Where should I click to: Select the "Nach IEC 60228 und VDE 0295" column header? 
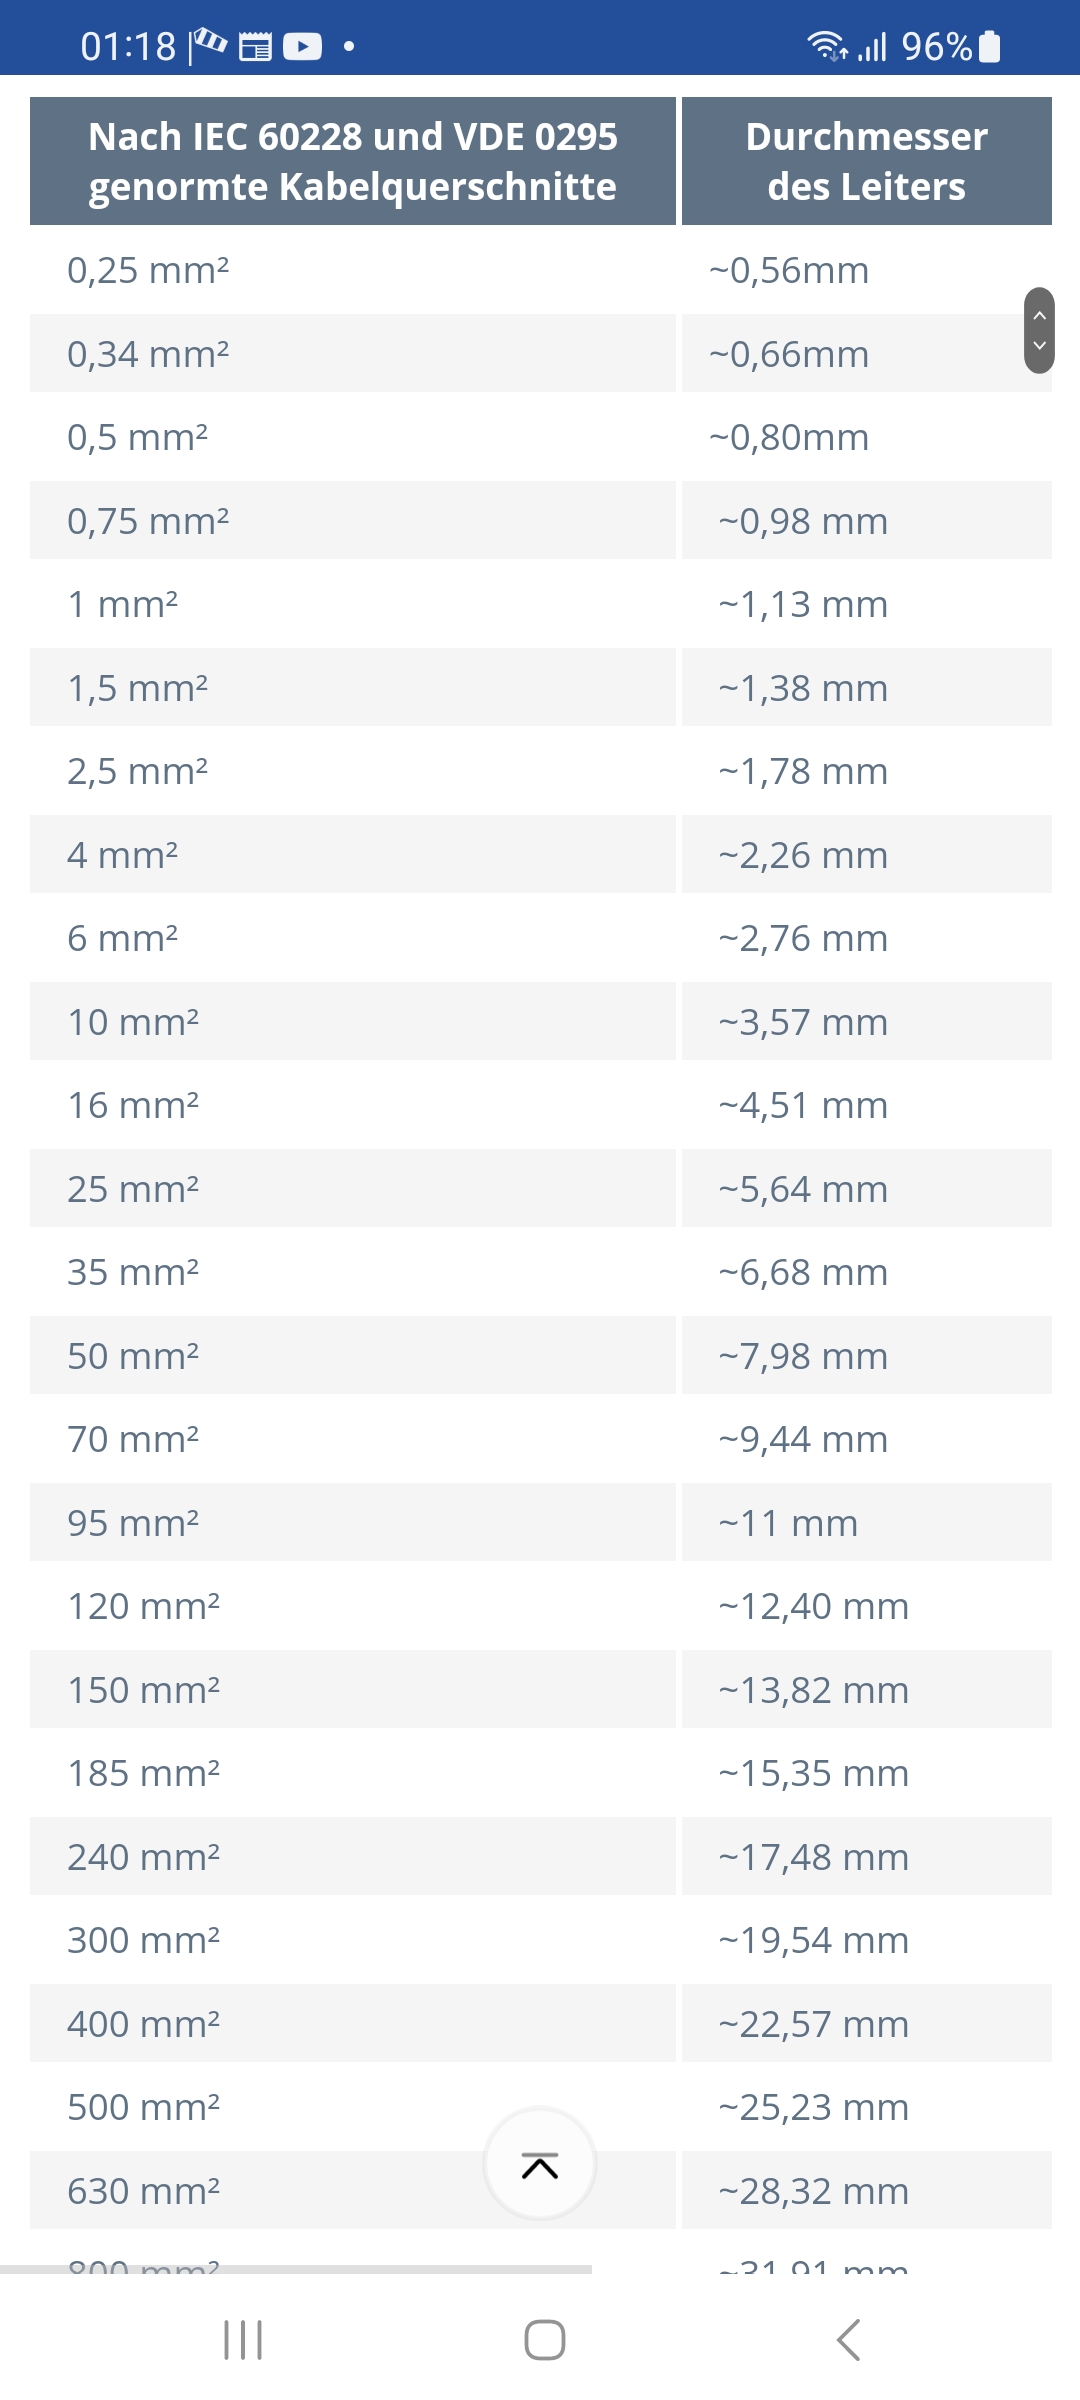pyautogui.click(x=353, y=161)
